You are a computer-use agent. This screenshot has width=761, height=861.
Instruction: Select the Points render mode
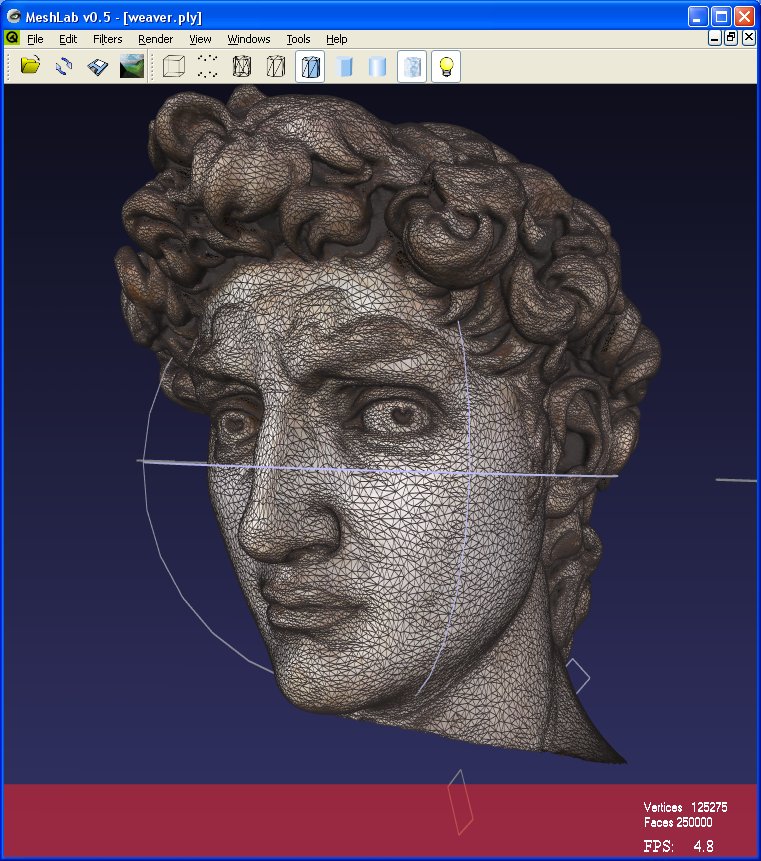207,67
